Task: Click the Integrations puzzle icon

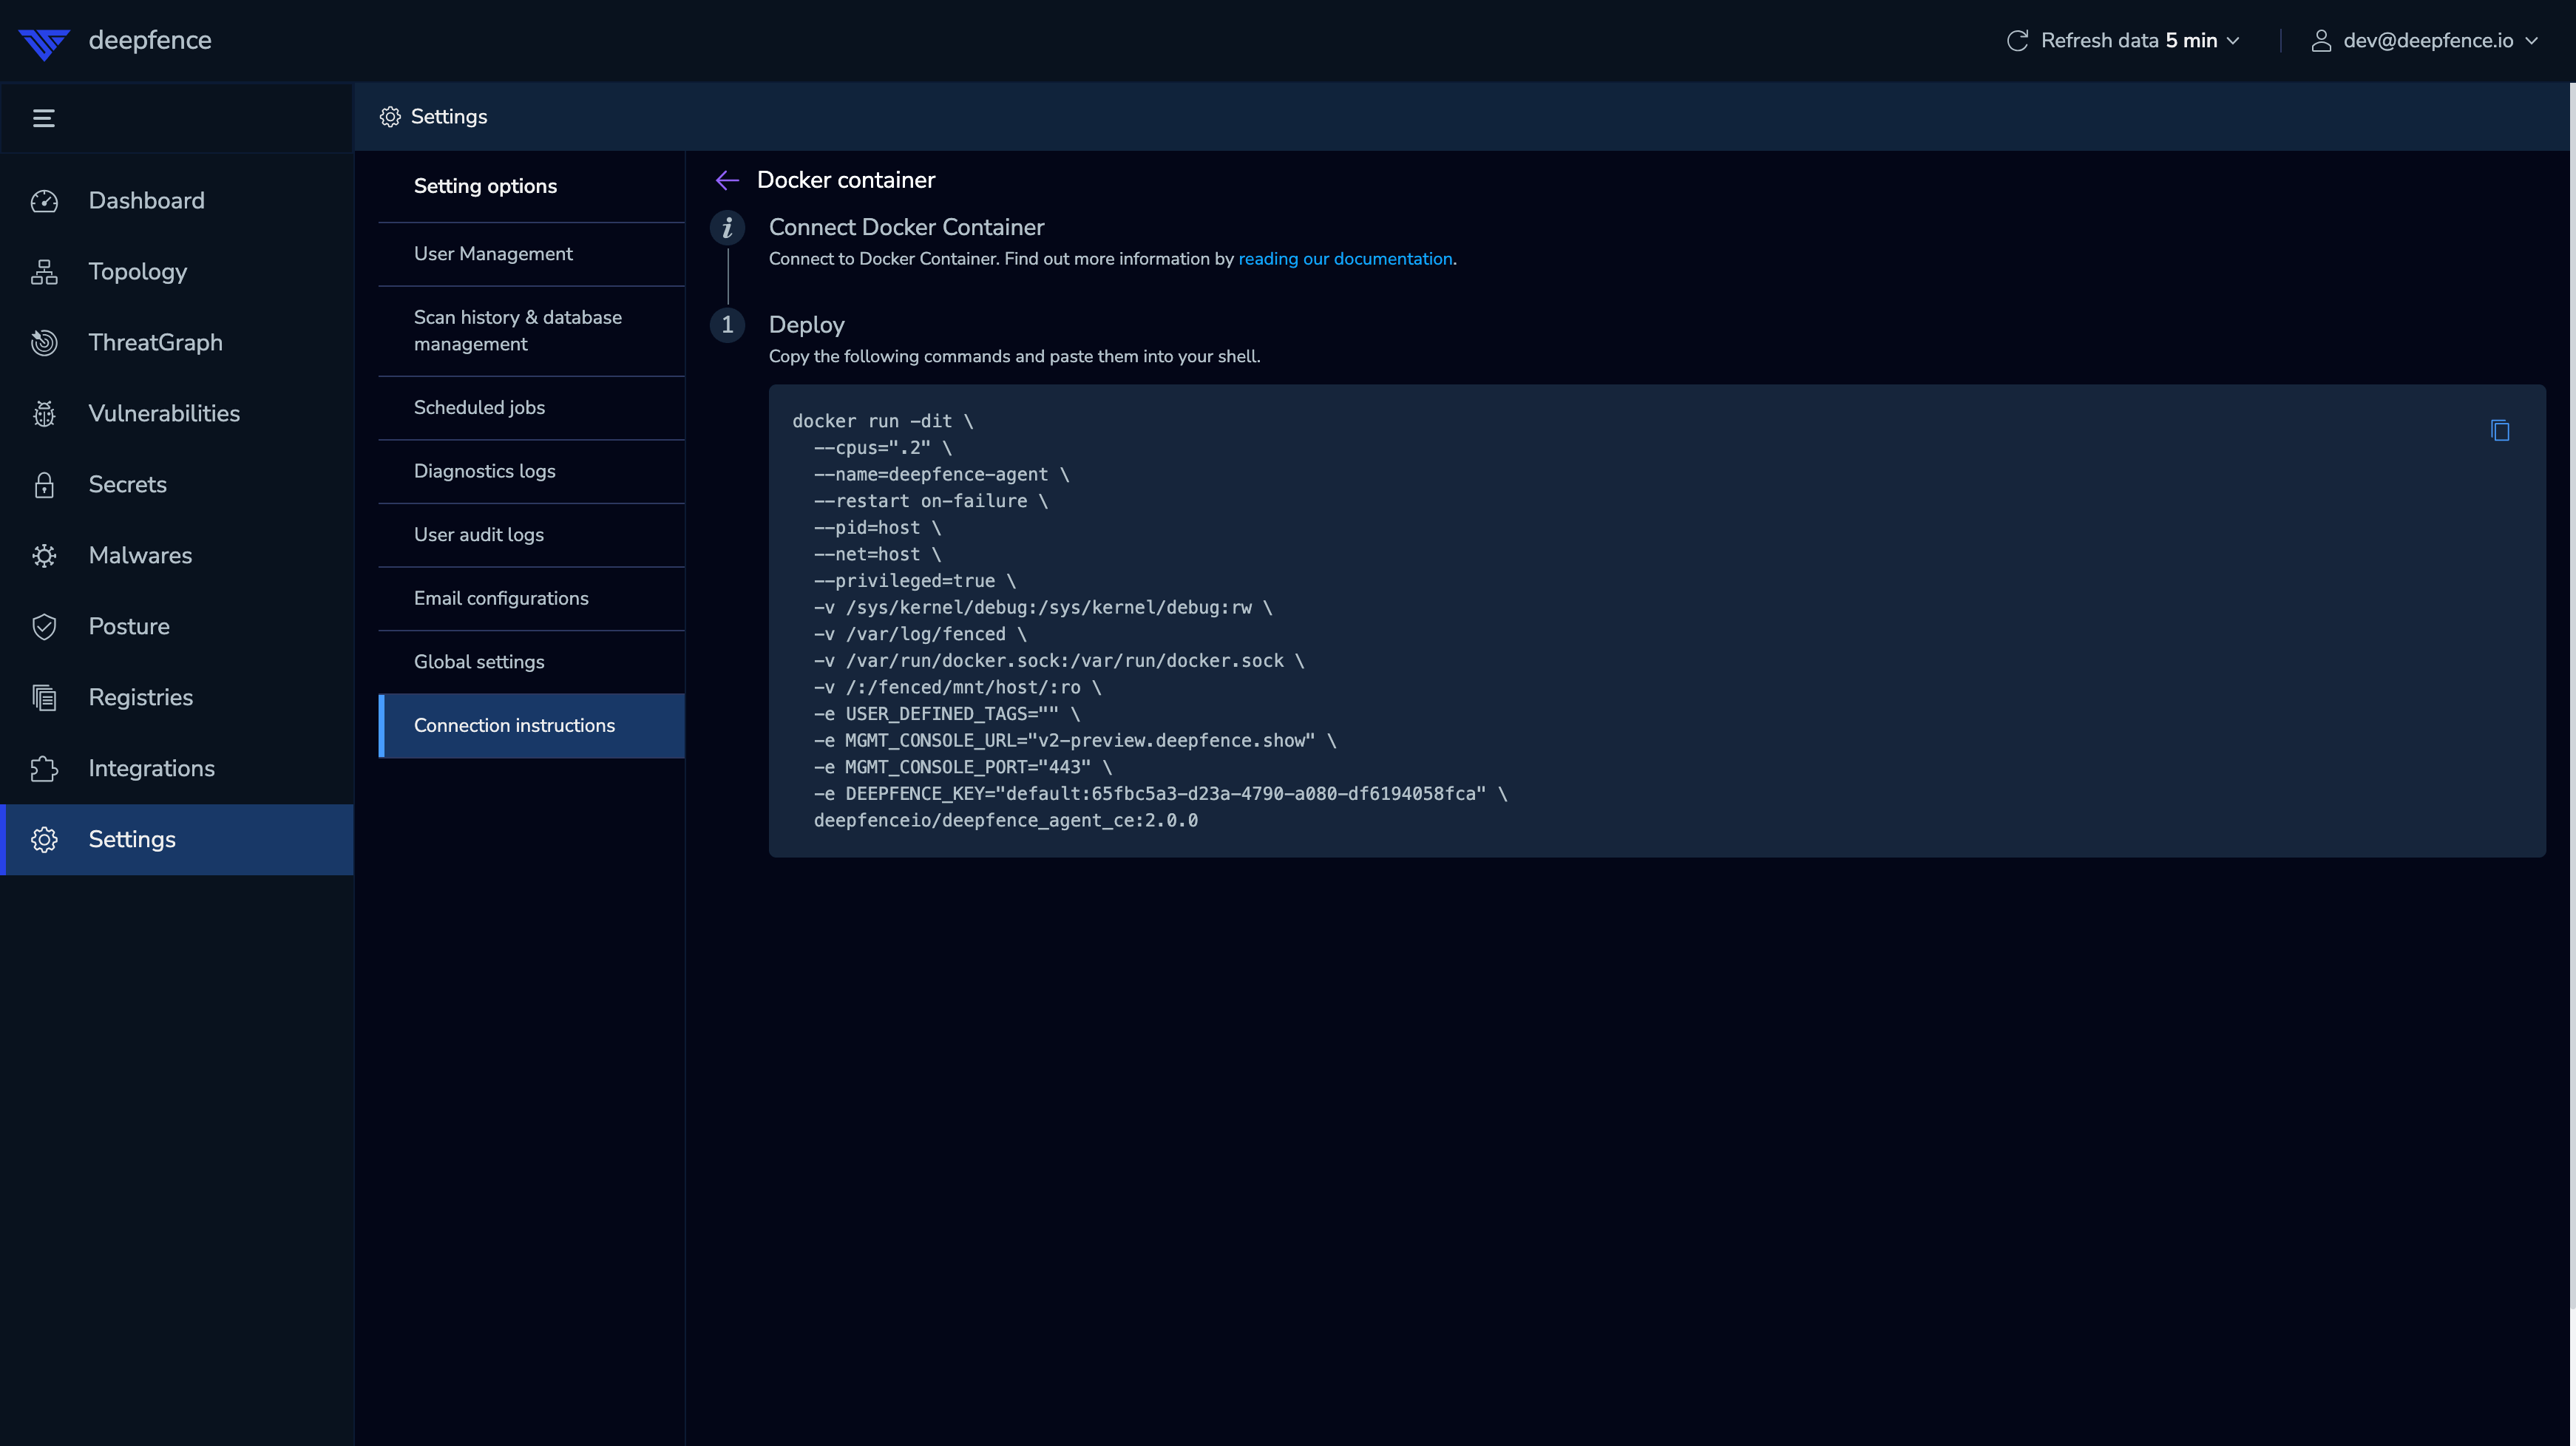Action: click(44, 769)
